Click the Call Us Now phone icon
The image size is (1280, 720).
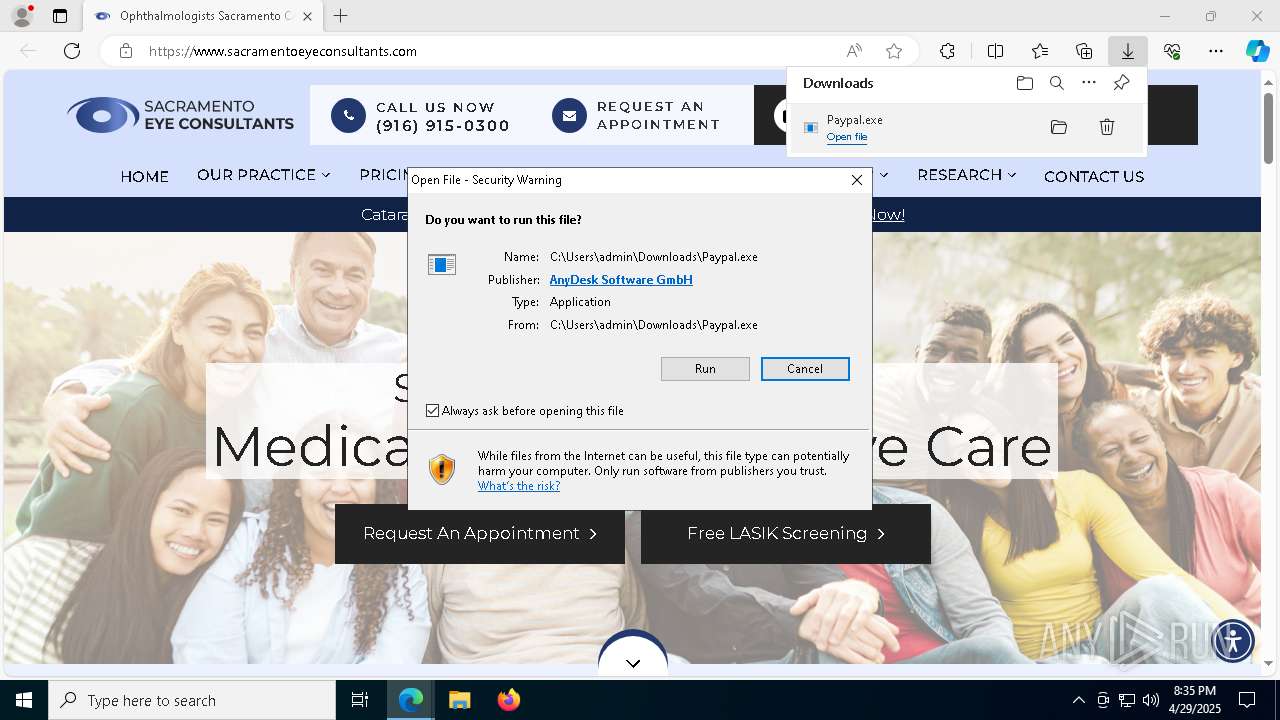coord(348,116)
